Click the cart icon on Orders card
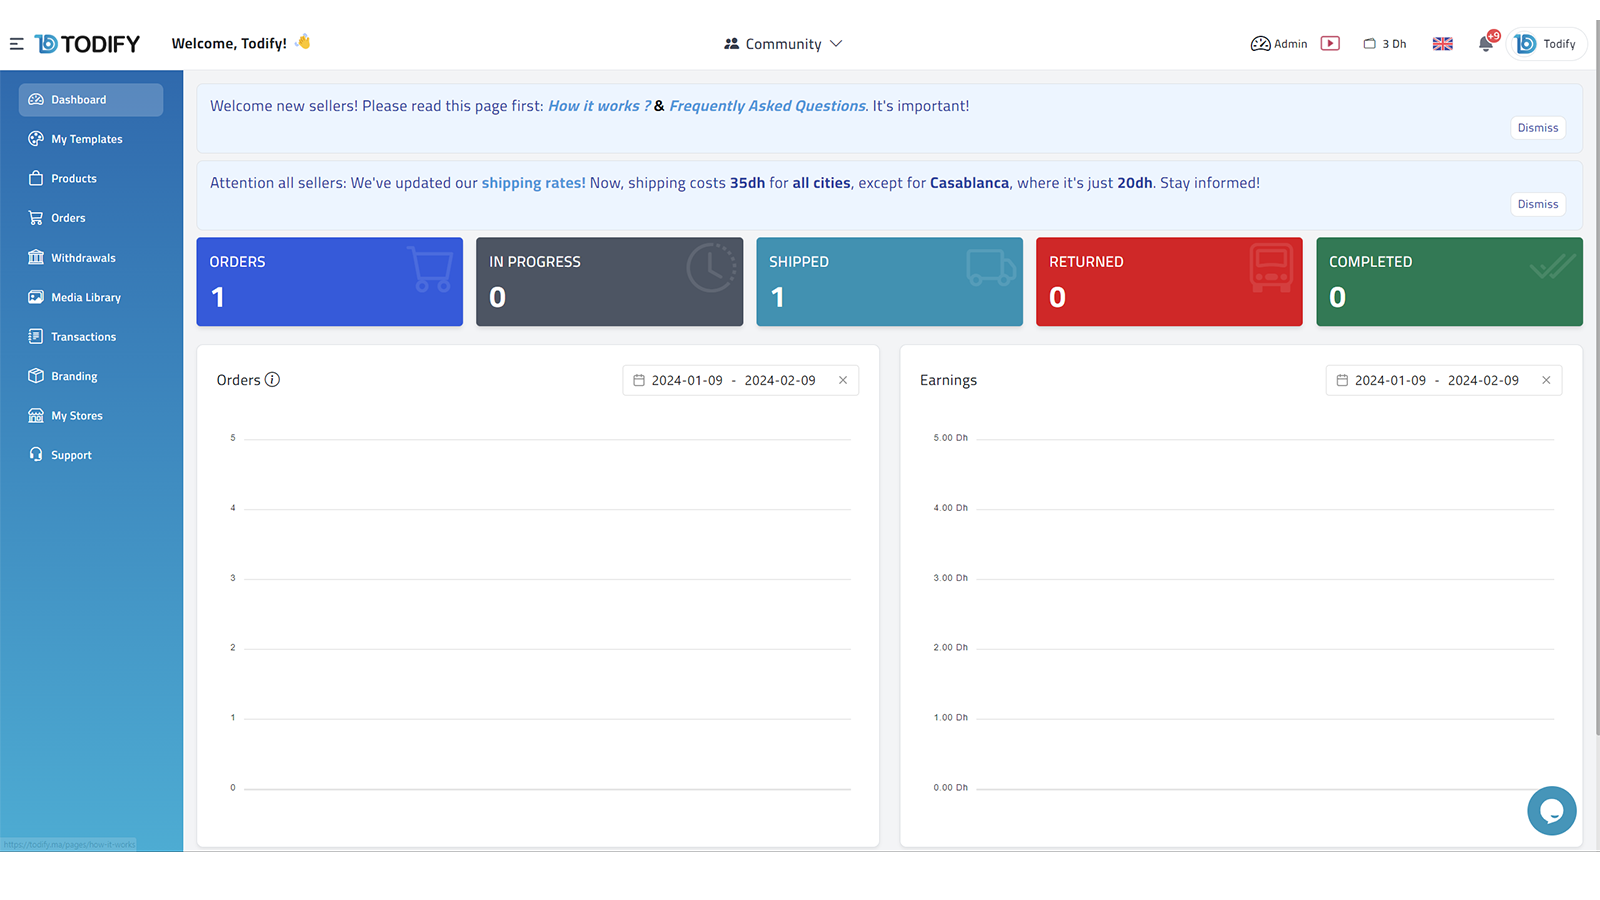This screenshot has width=1600, height=900. tap(431, 268)
